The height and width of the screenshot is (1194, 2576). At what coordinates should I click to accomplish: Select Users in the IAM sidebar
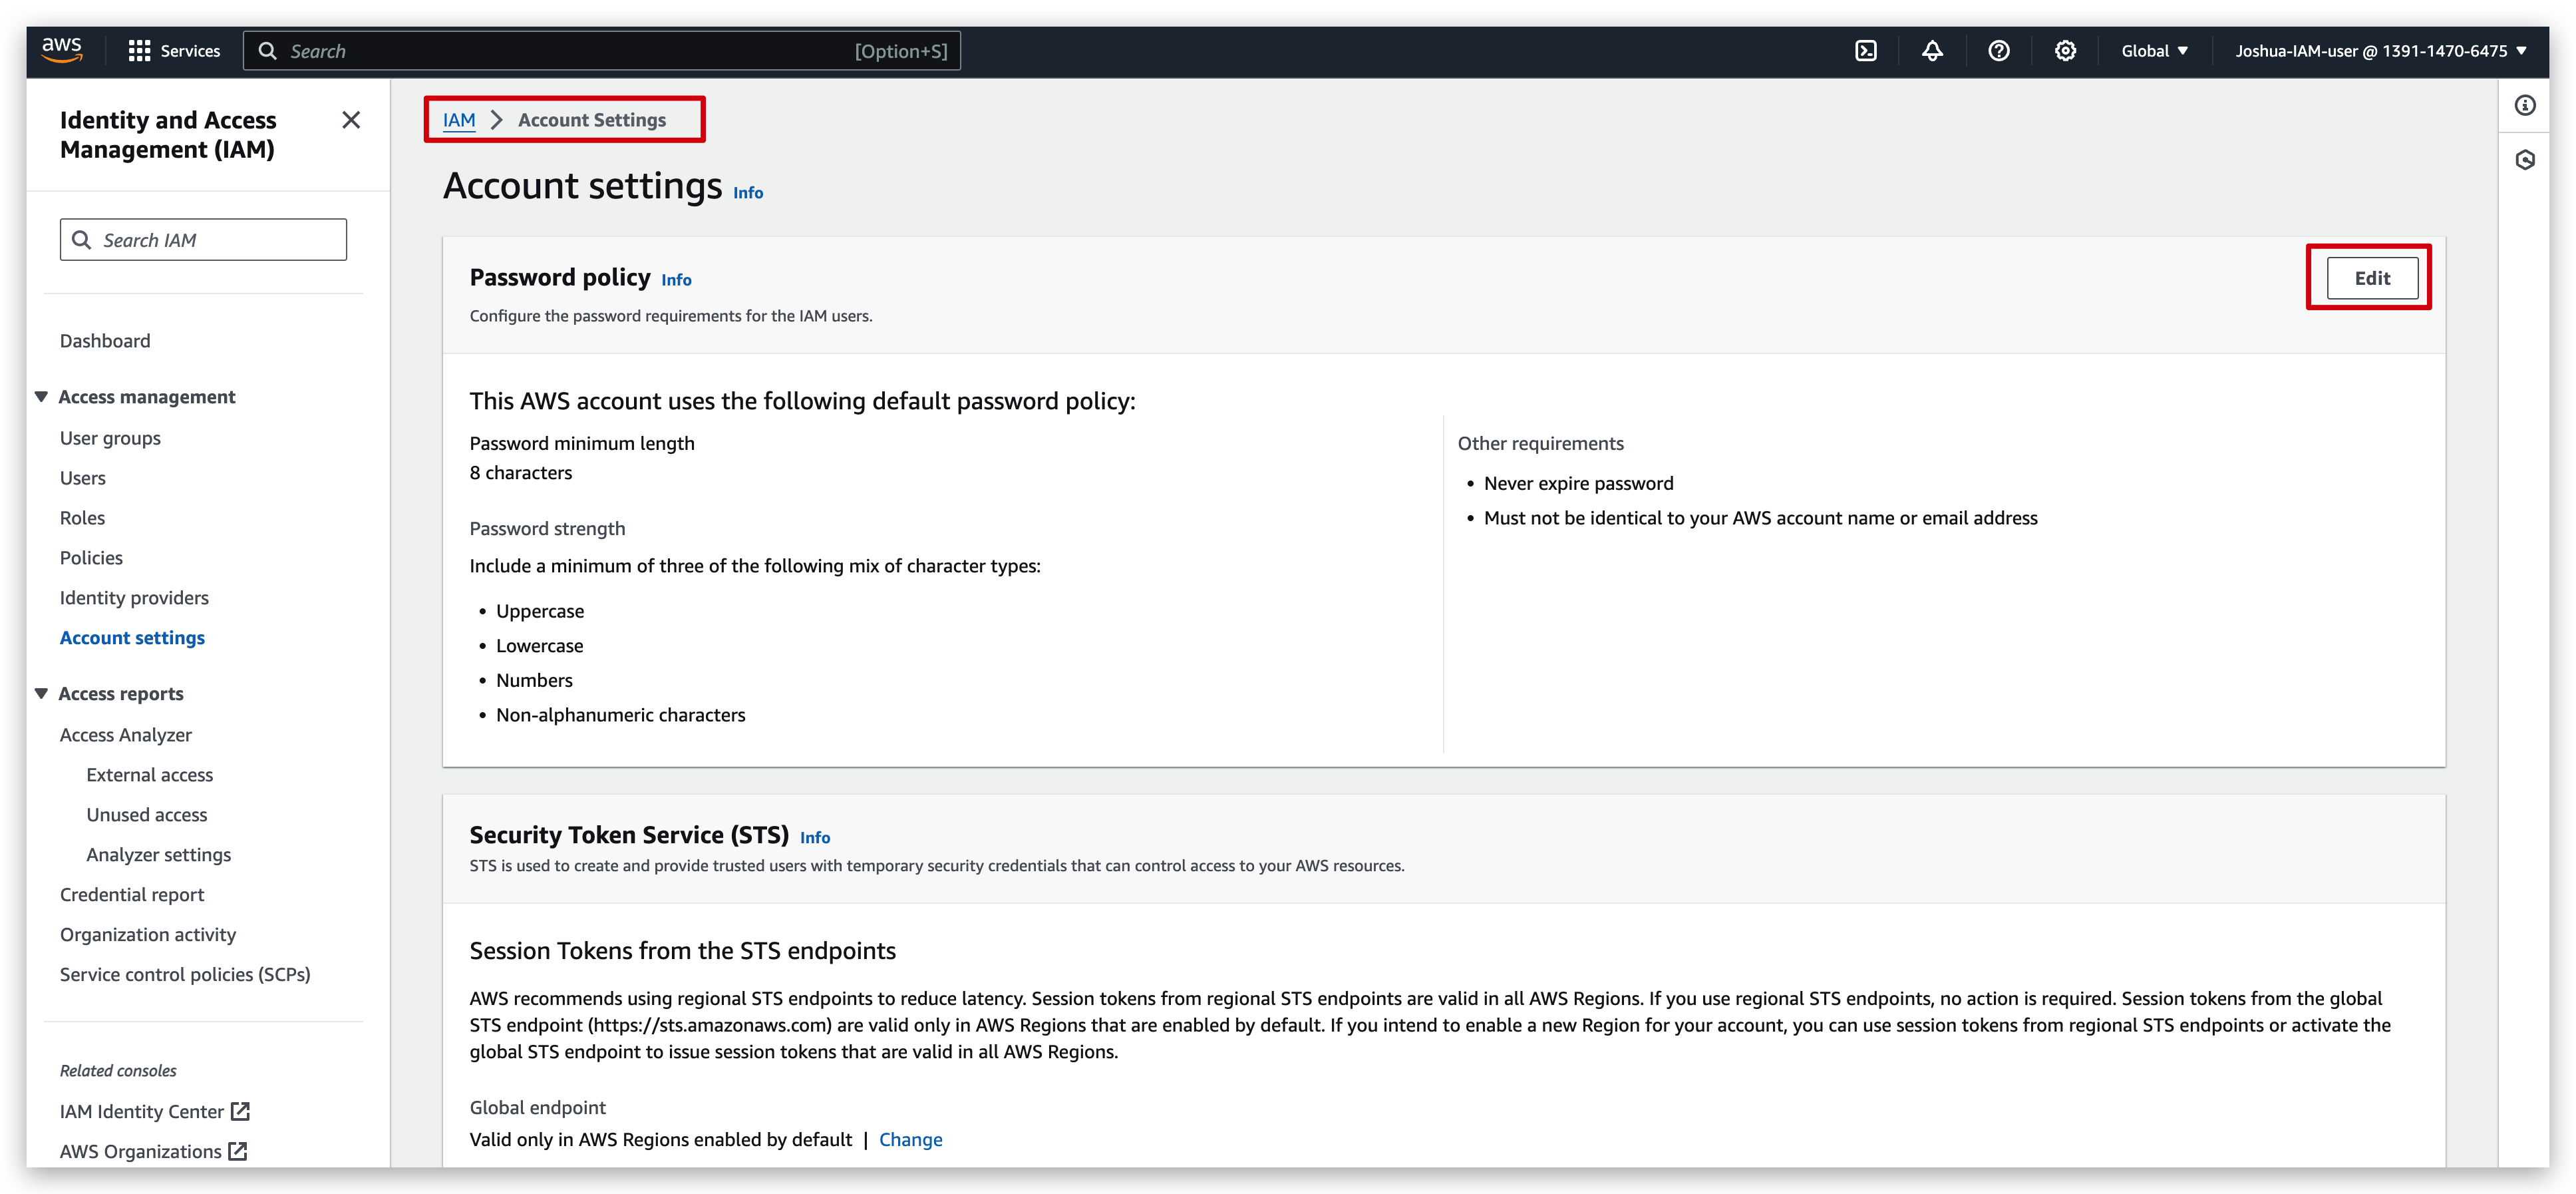pyautogui.click(x=82, y=477)
